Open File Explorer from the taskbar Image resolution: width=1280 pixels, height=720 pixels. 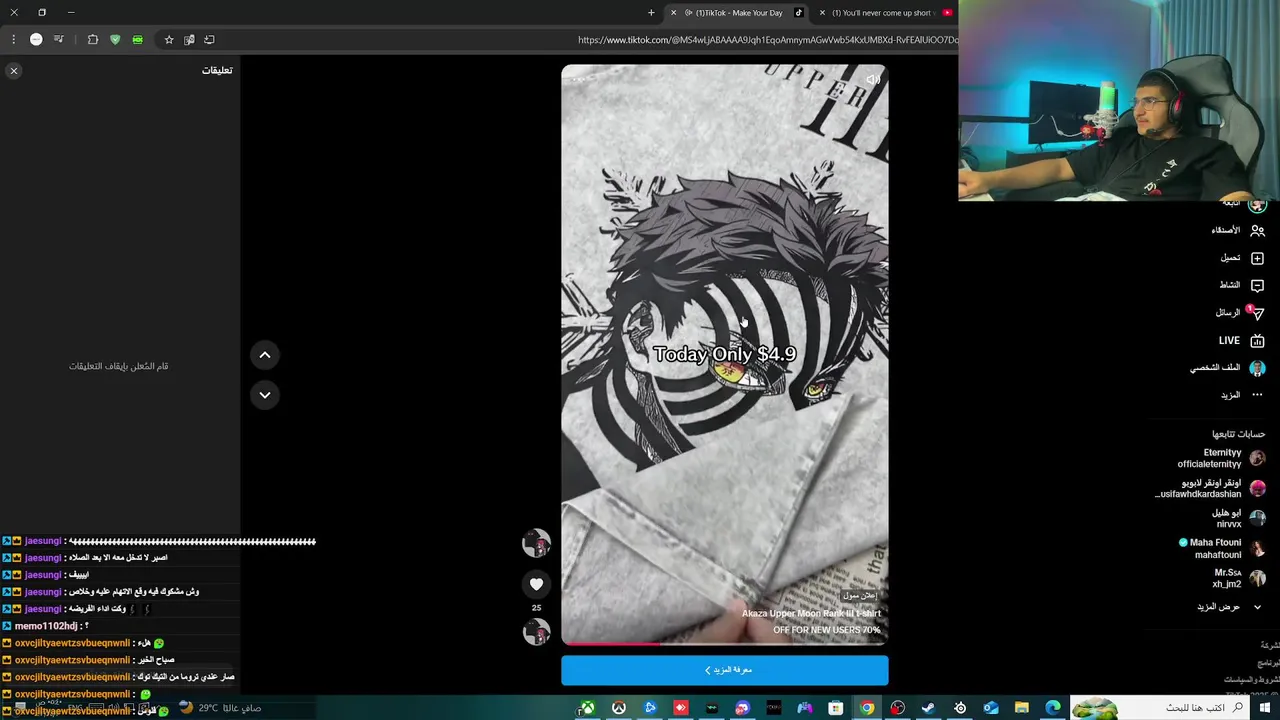1022,708
